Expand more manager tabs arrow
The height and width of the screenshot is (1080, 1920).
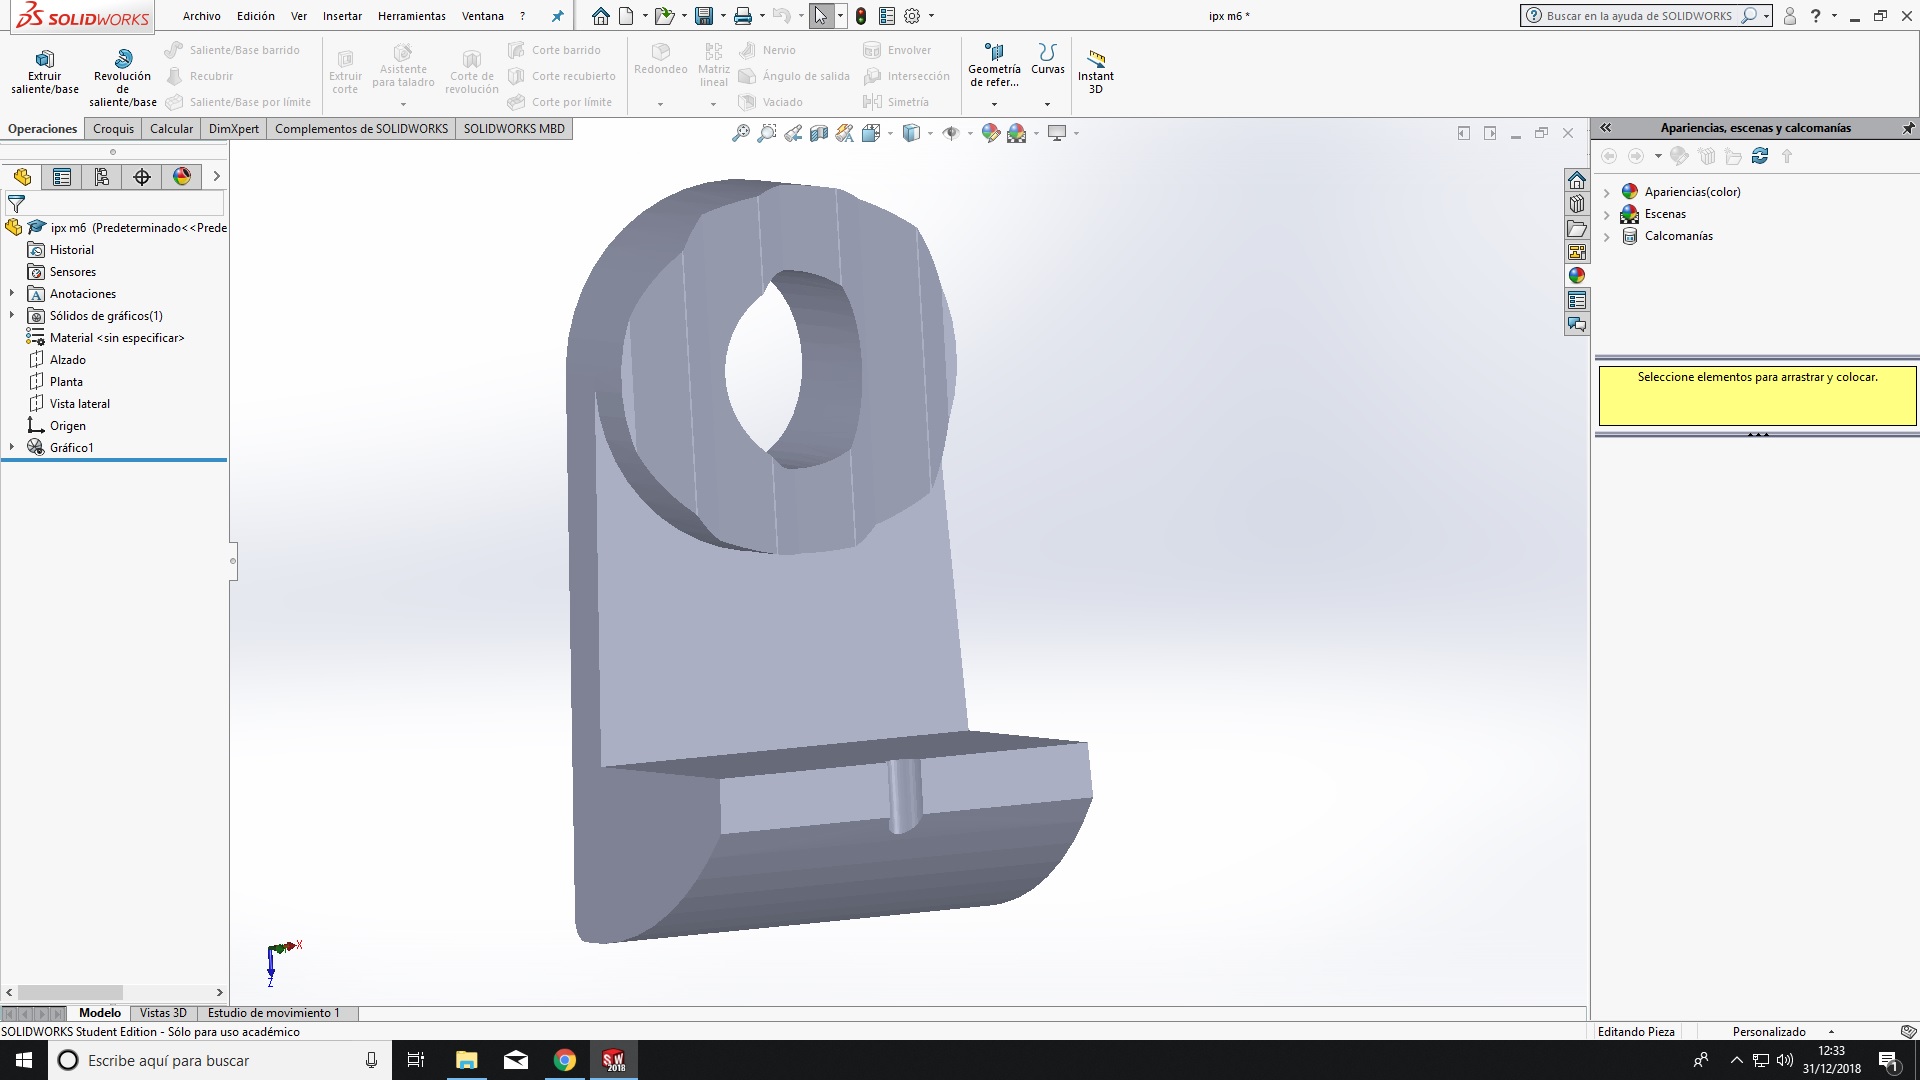(x=216, y=177)
